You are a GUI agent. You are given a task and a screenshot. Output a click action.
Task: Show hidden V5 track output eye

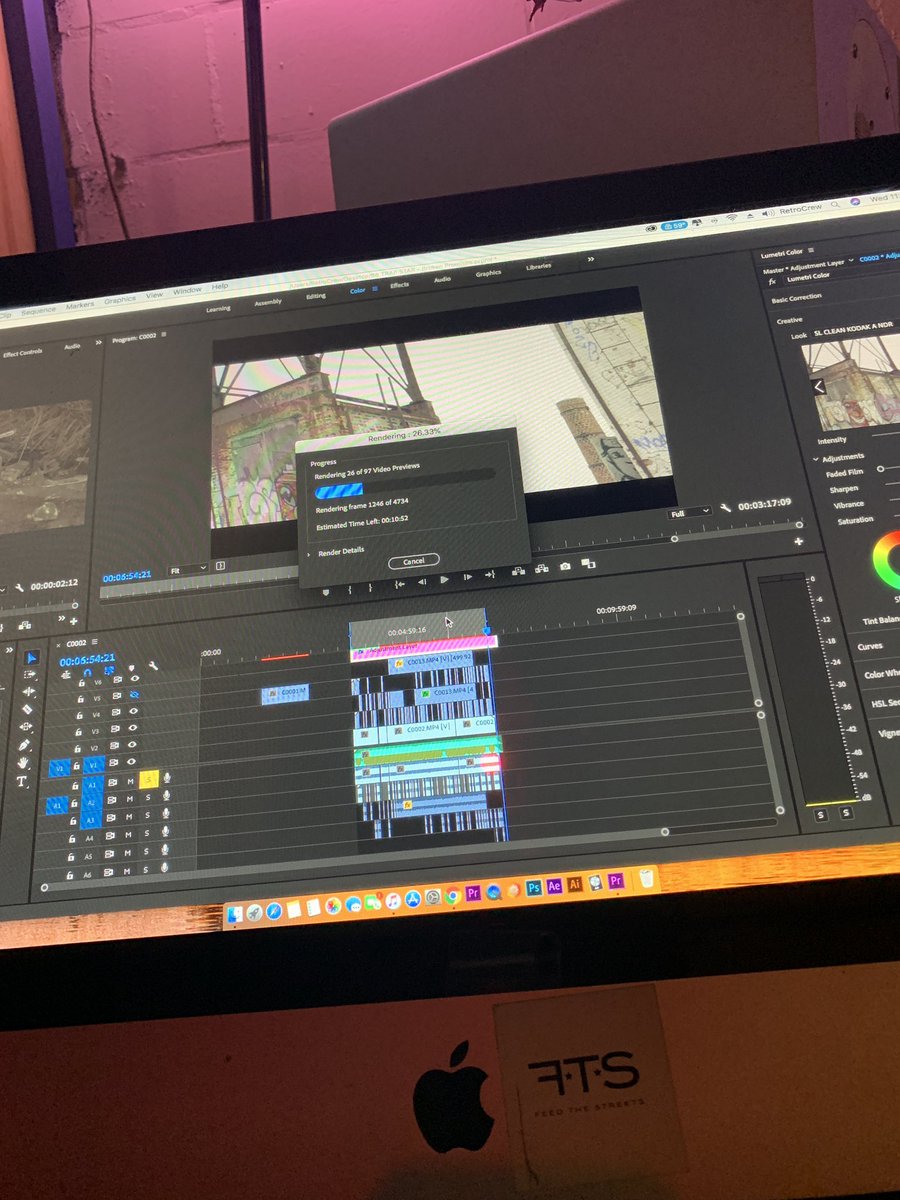134,694
